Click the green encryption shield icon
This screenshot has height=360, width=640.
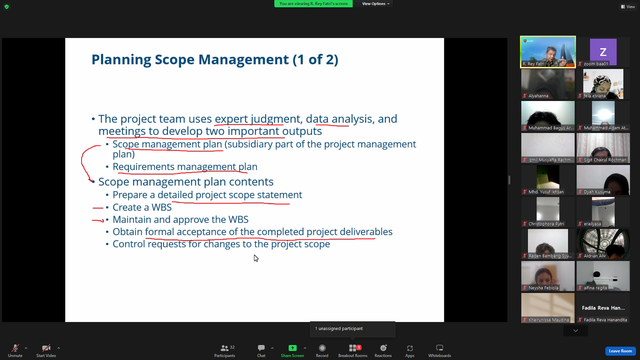pyautogui.click(x=7, y=7)
